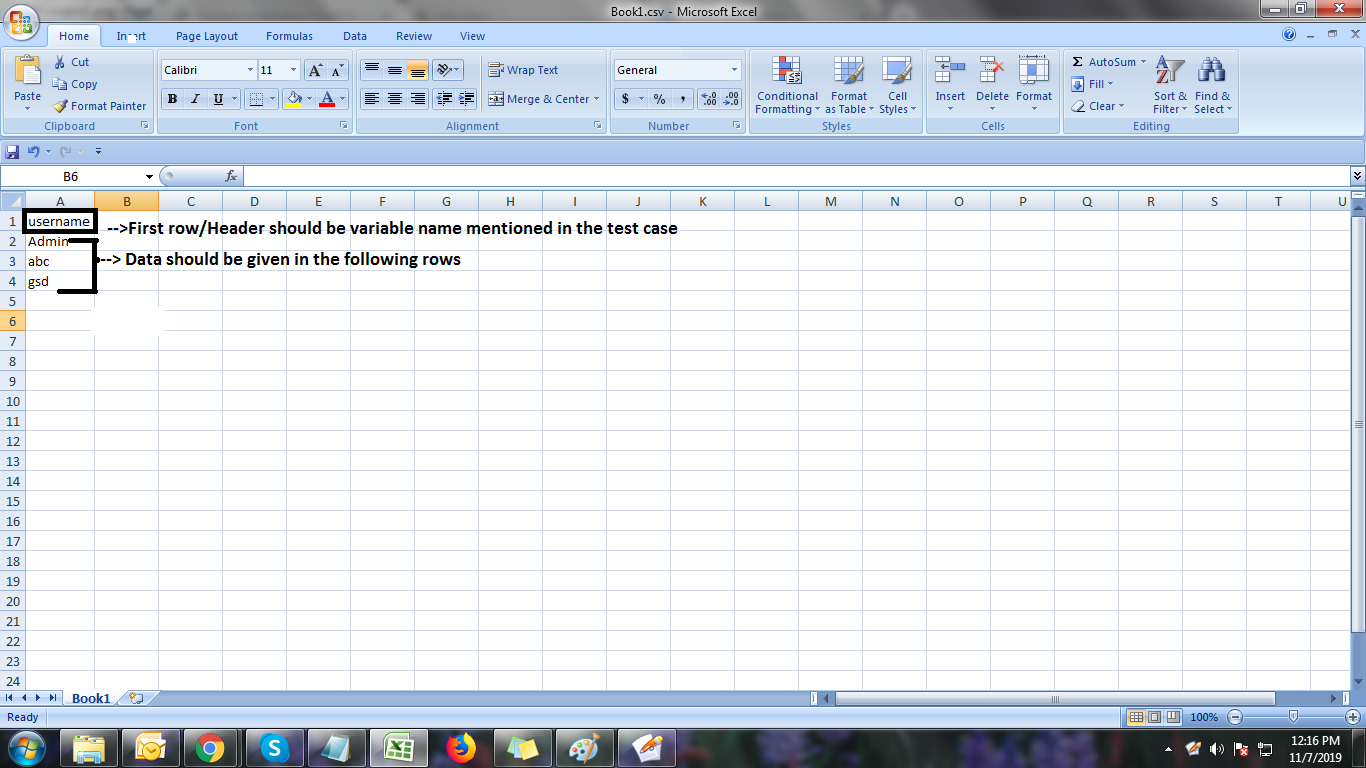Apply Fill Color bucket
This screenshot has width=1366, height=768.
coord(293,99)
